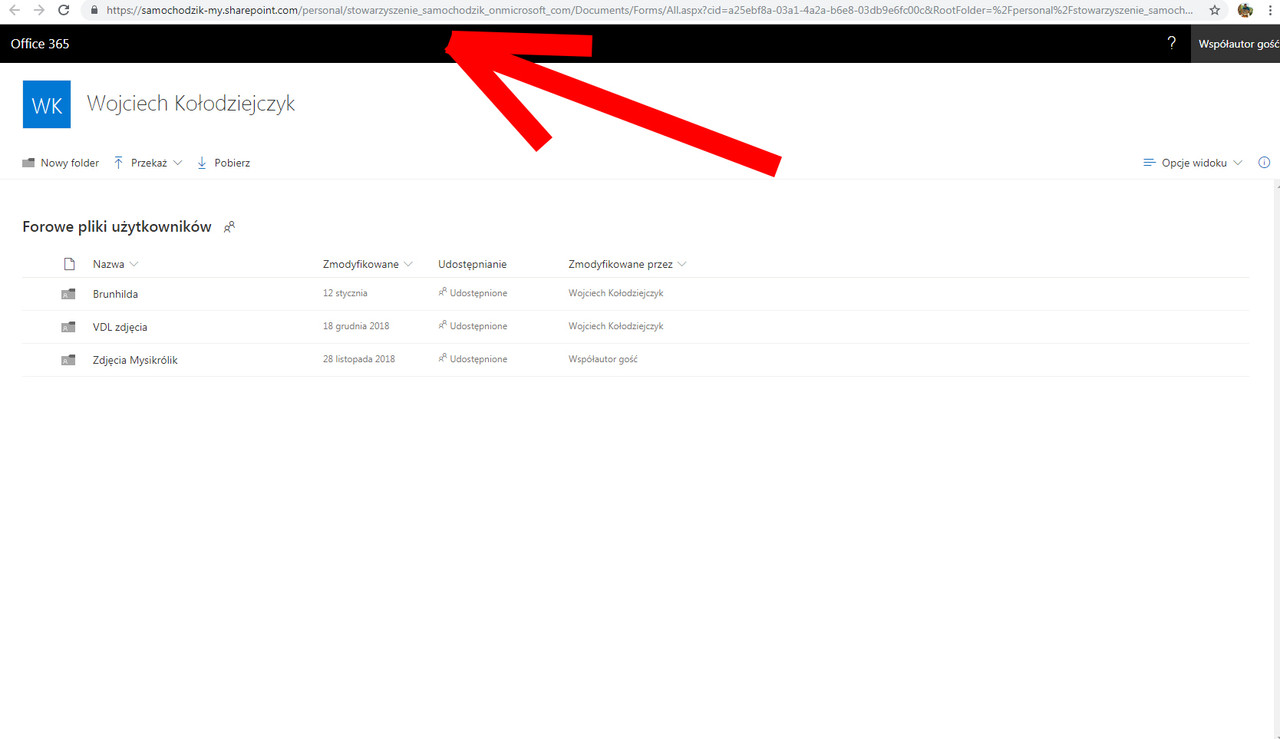Click Office 365 in the top bar
Viewport: 1280px width, 739px height.
[x=39, y=43]
